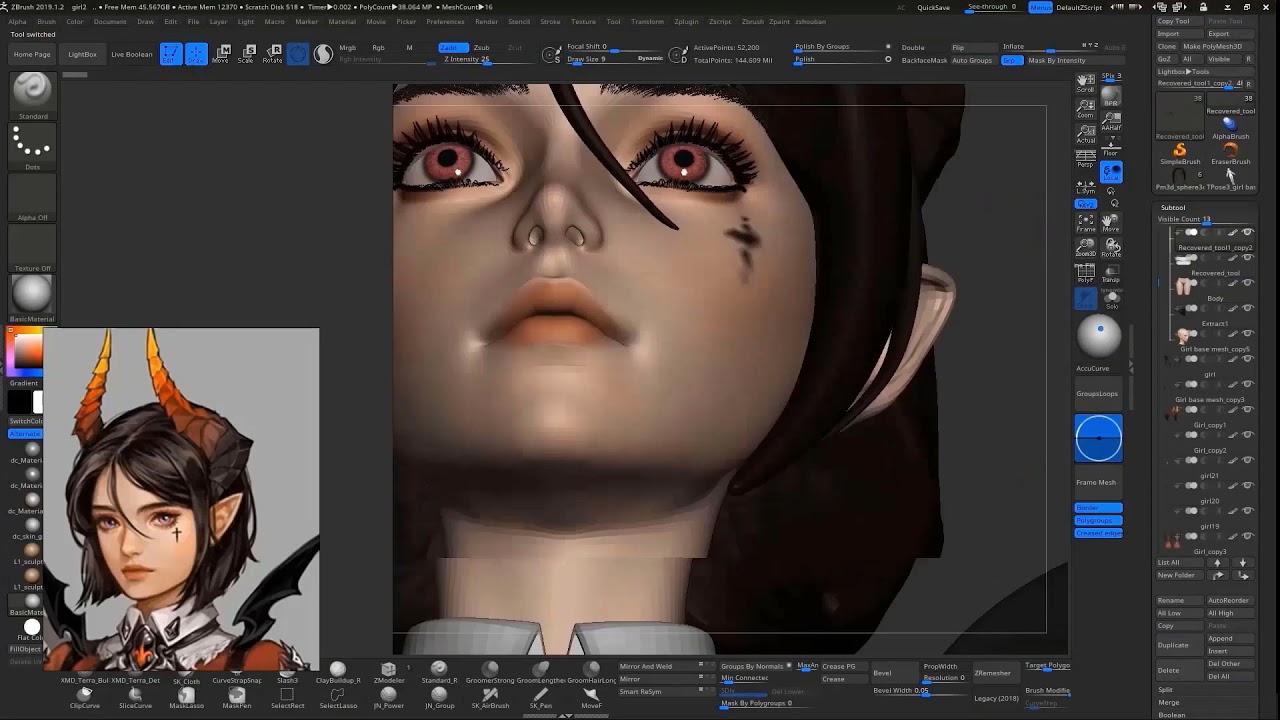Choose the SimpleBrush tool

pos(1180,153)
